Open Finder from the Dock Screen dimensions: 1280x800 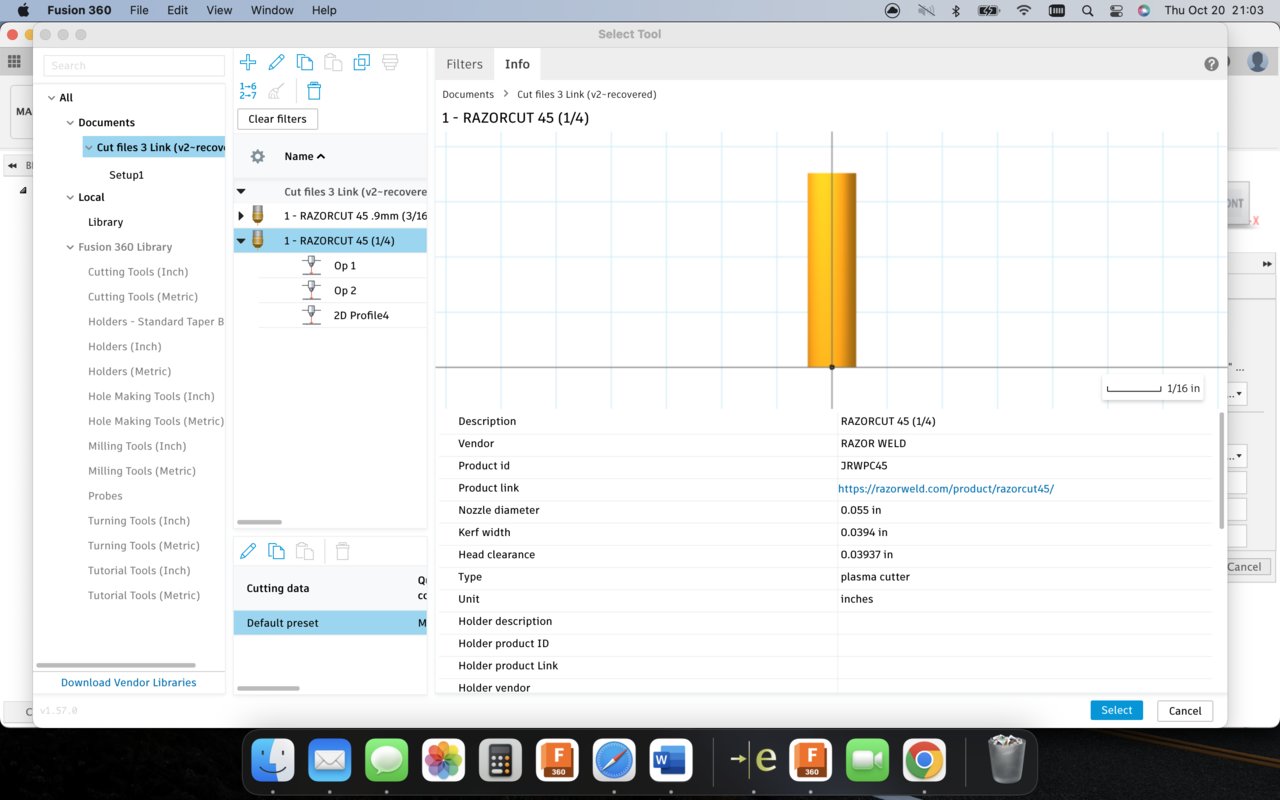(x=273, y=760)
